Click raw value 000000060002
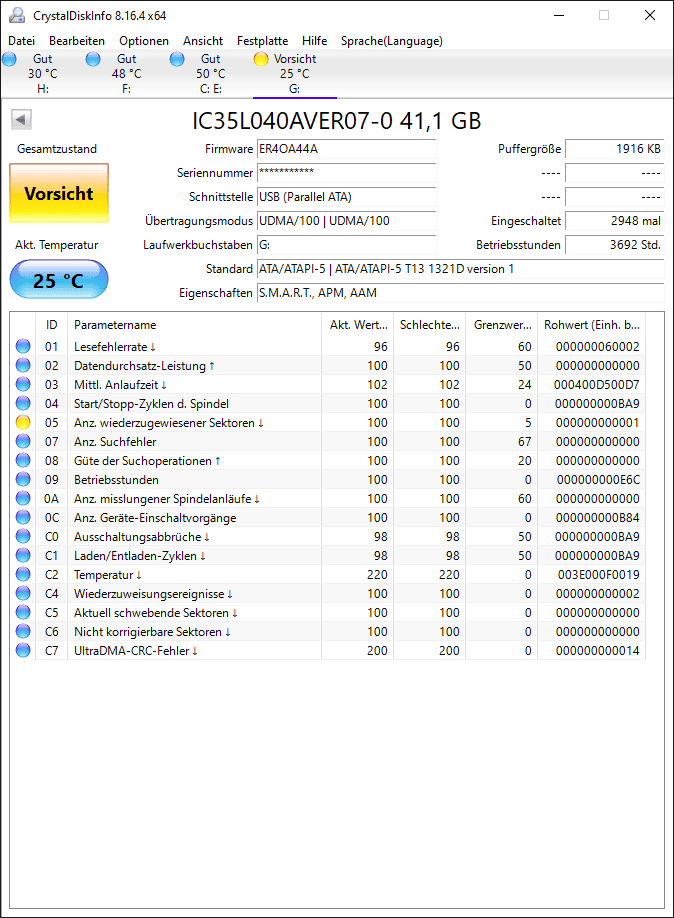 [597, 347]
